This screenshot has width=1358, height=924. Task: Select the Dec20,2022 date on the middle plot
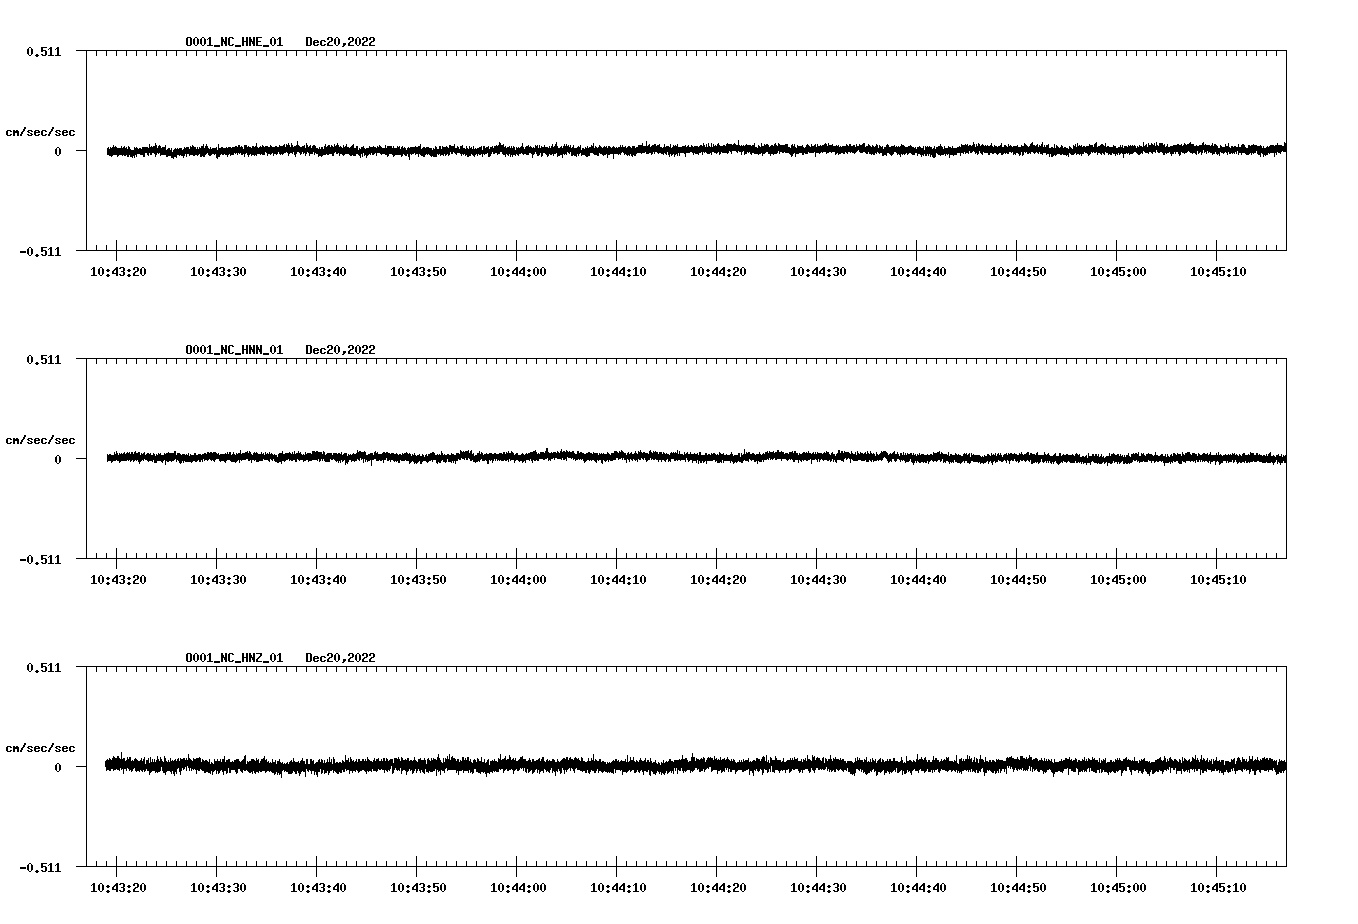coord(341,349)
